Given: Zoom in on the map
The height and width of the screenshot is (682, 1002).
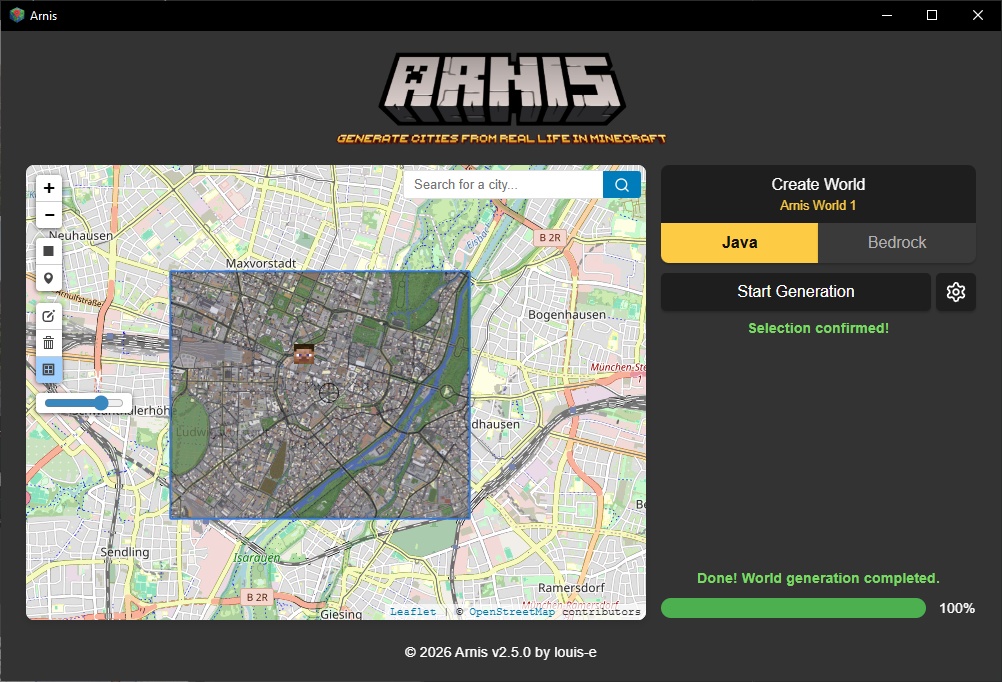Looking at the screenshot, I should point(49,188).
